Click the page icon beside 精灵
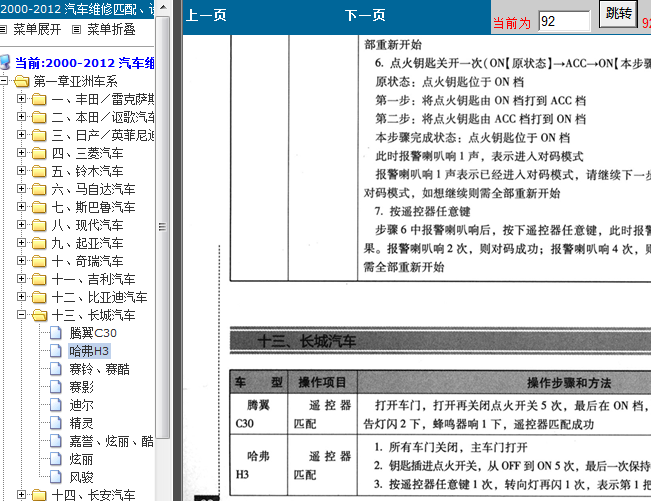The image size is (651, 501). pos(56,423)
